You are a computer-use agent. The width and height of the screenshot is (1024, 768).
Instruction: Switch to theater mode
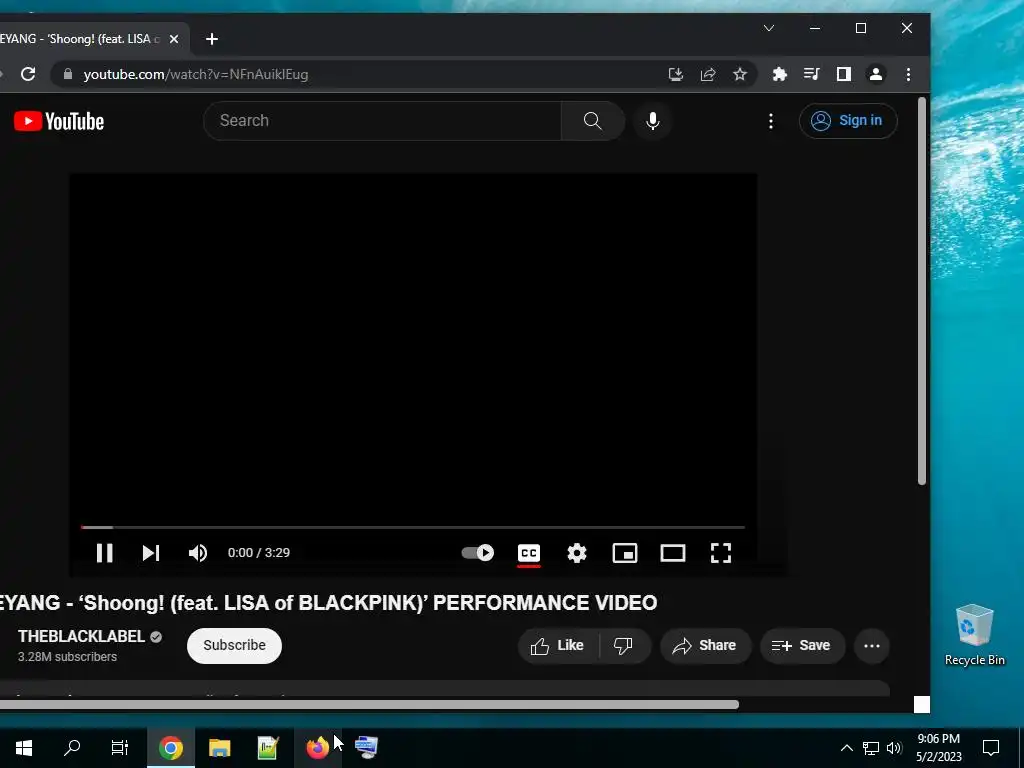673,553
